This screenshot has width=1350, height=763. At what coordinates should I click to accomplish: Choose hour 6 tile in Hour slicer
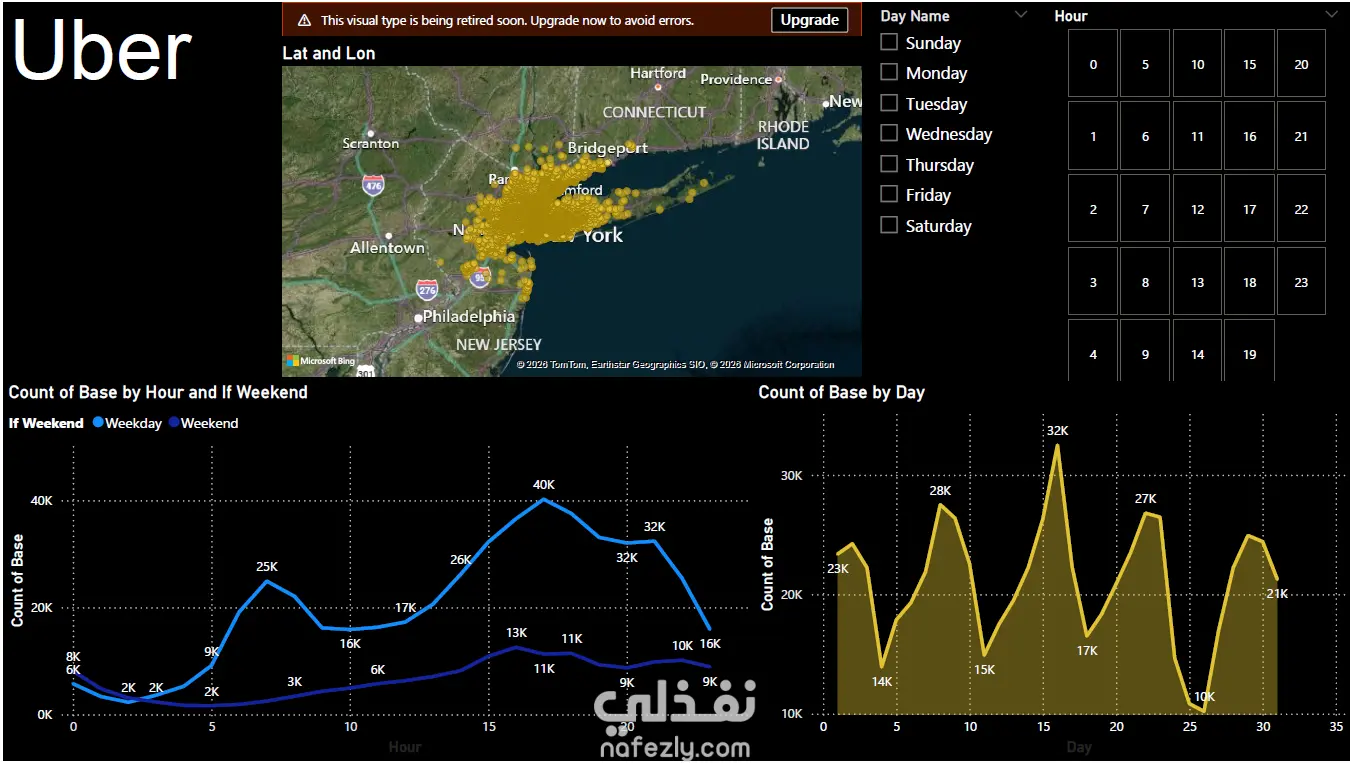1145,136
